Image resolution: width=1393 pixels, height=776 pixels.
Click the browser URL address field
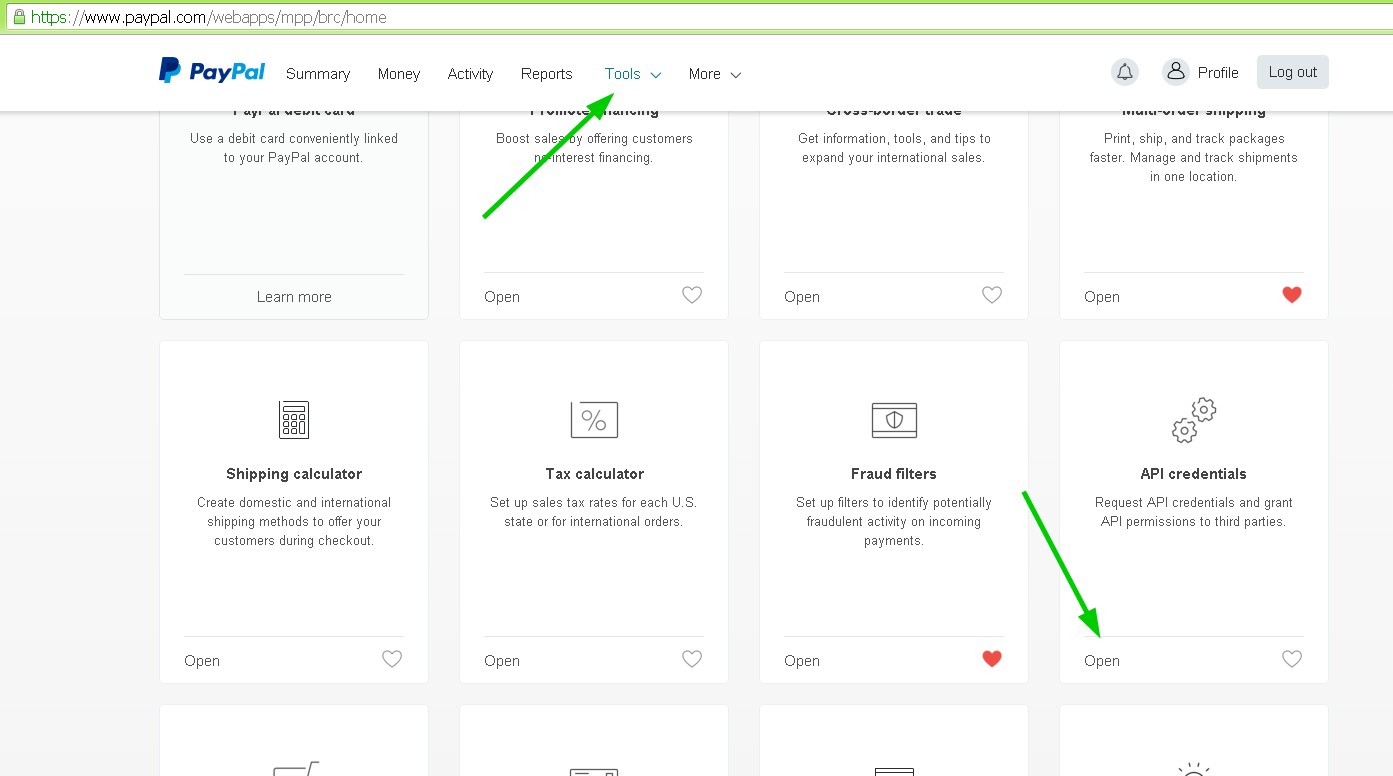click(x=700, y=17)
